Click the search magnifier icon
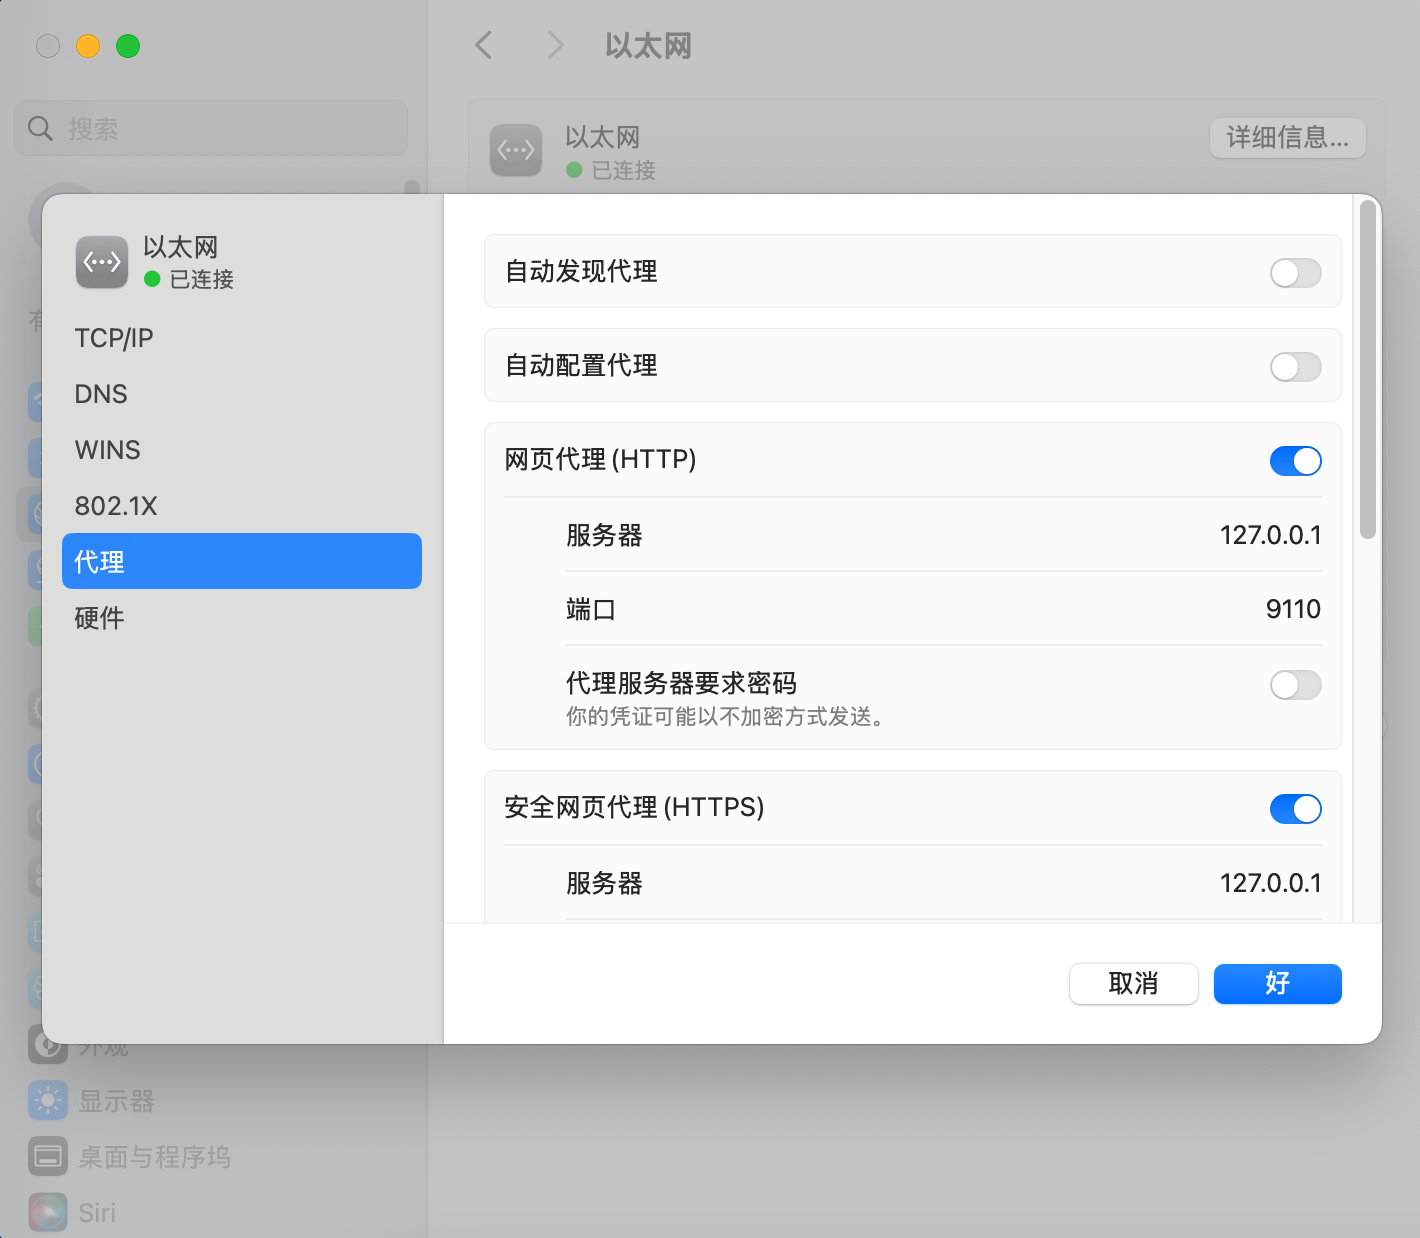Viewport: 1420px width, 1238px height. 40,128
